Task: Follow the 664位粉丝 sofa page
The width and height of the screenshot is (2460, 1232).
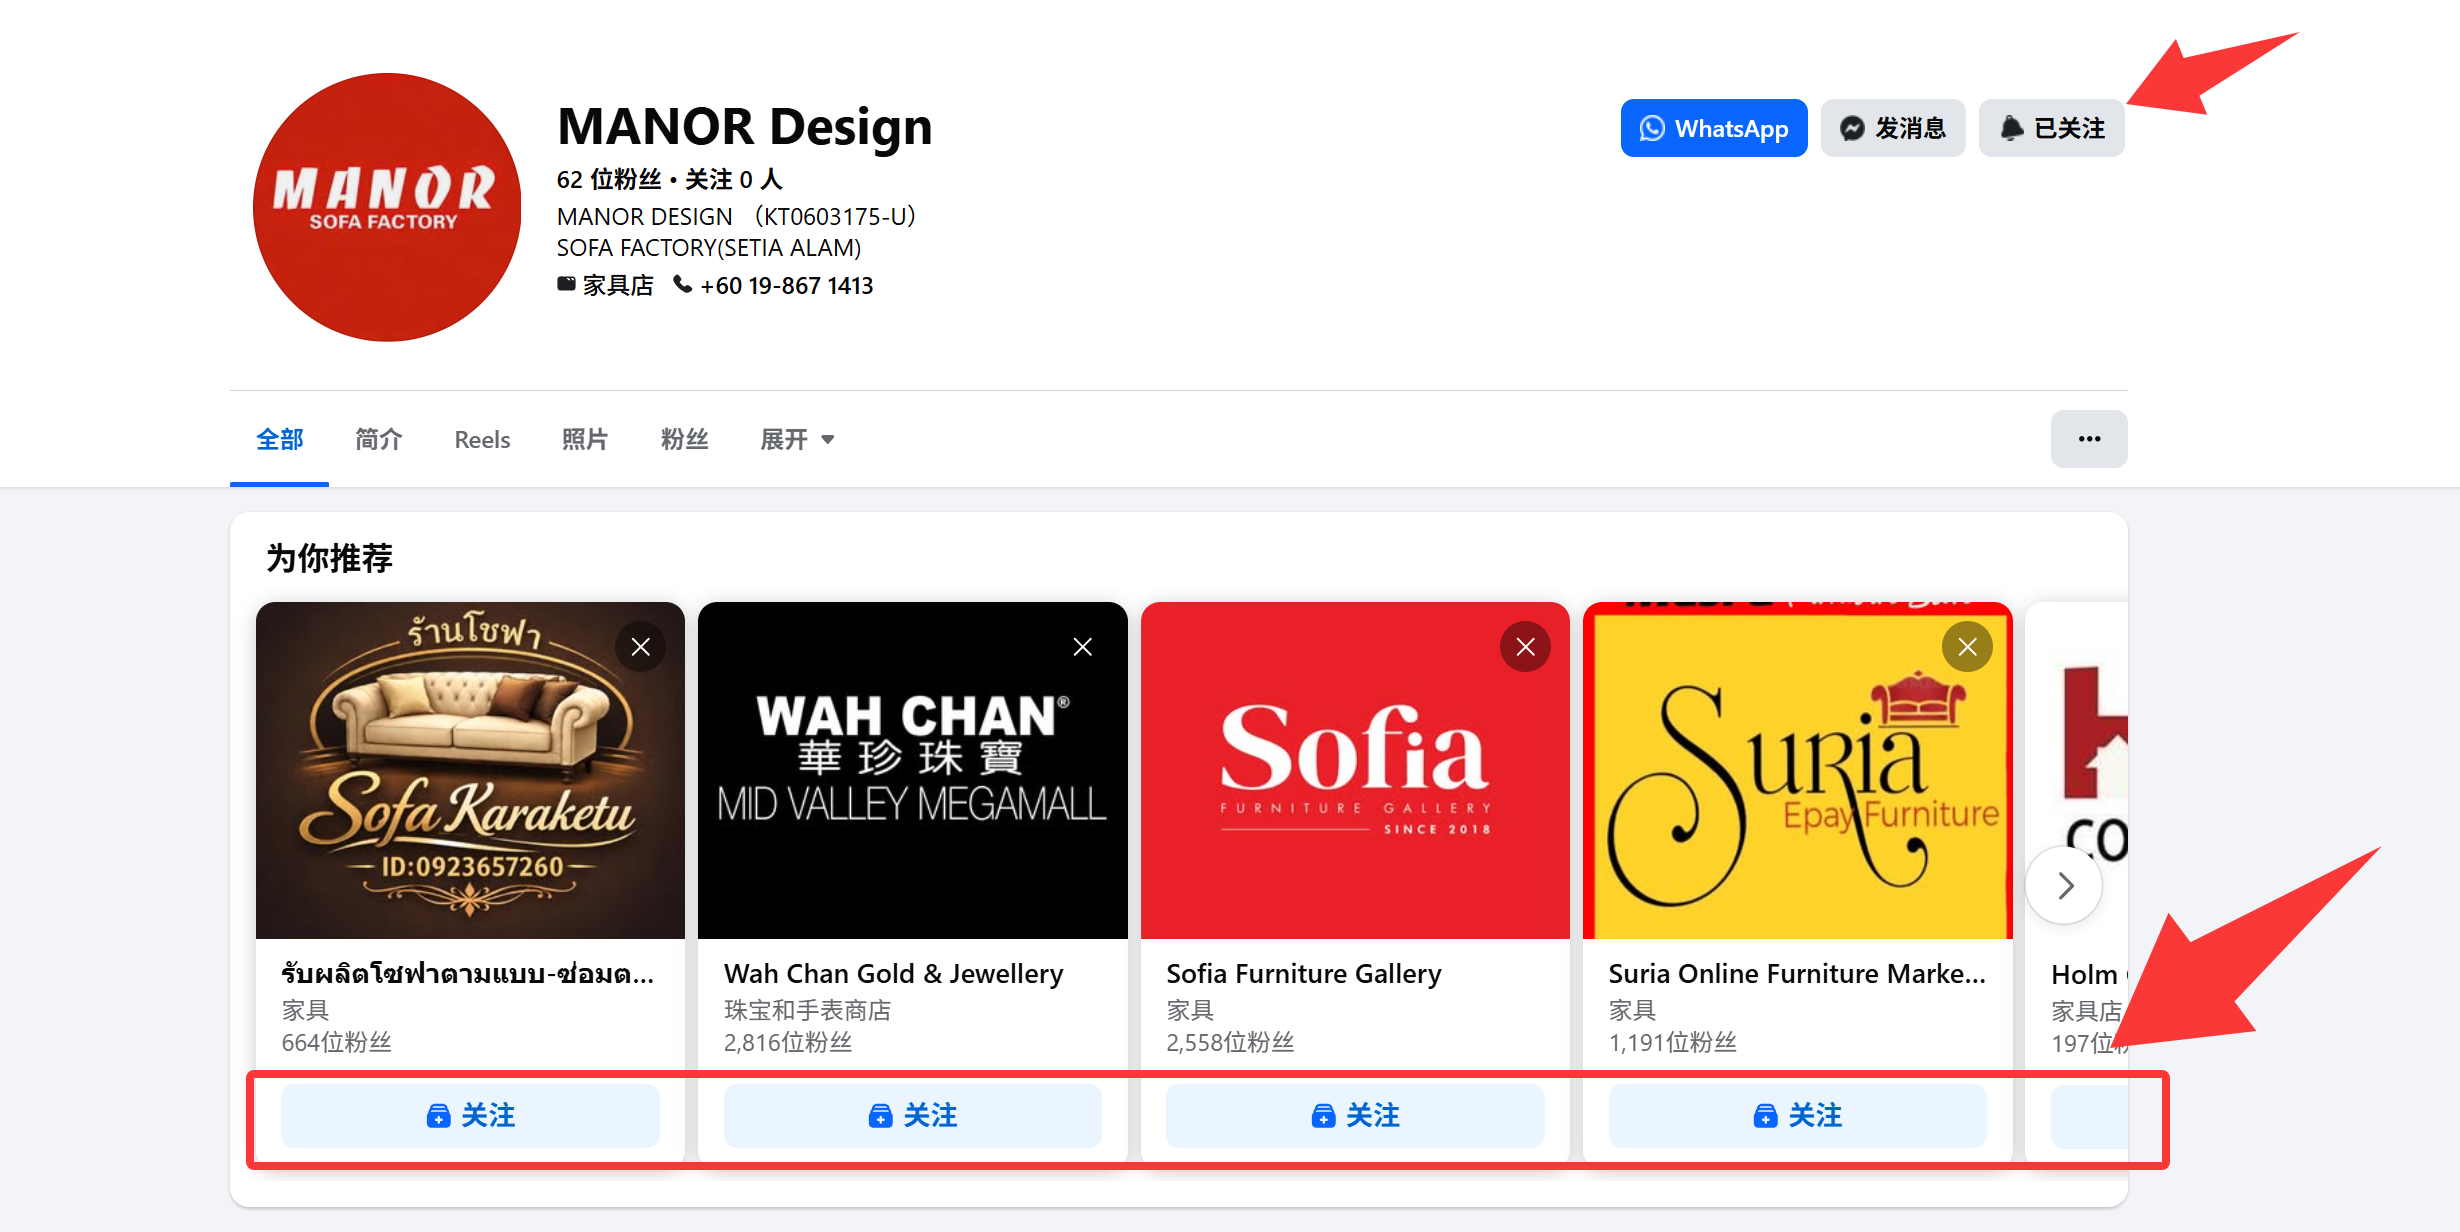Action: tap(470, 1116)
